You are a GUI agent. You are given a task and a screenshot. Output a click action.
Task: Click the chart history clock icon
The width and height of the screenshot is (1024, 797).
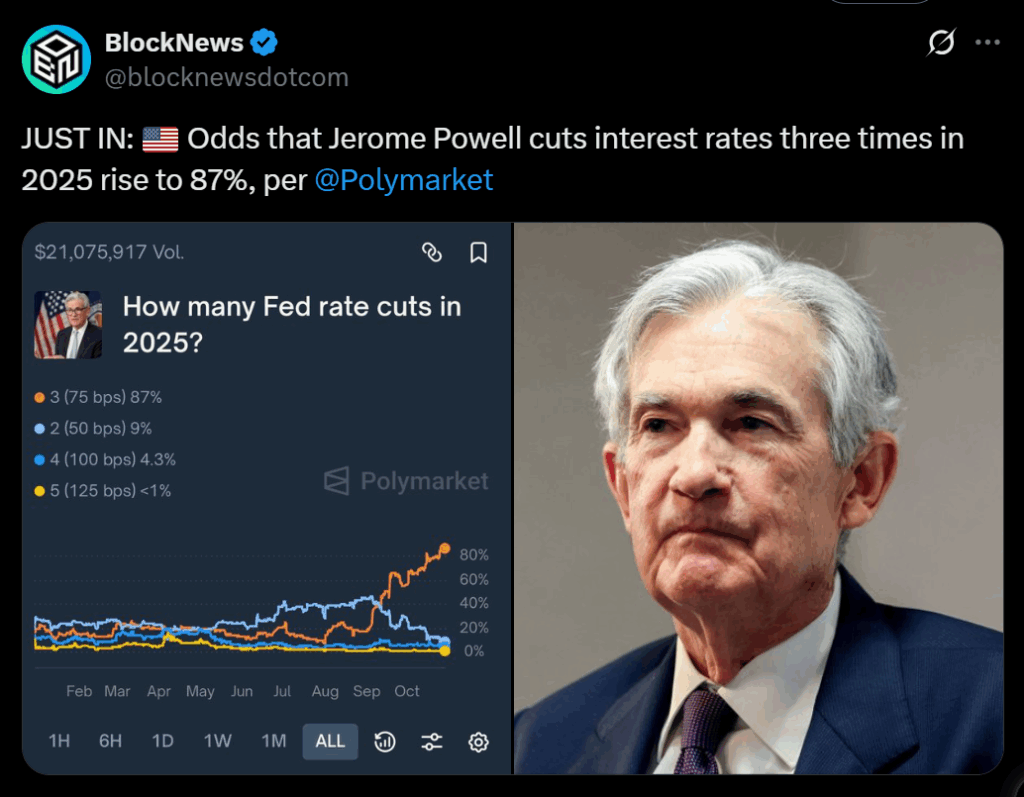click(x=385, y=741)
